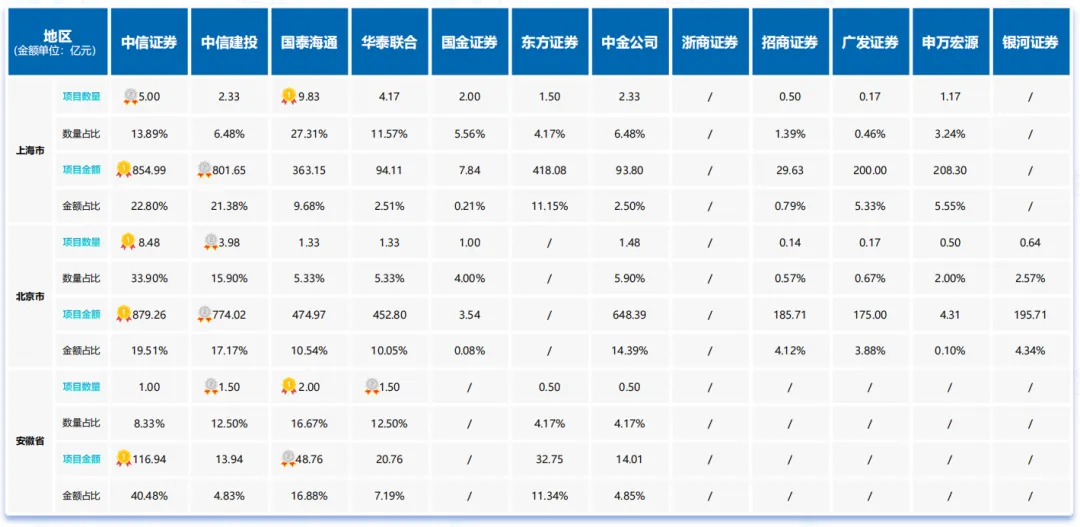The width and height of the screenshot is (1080, 527).
Task: Click the 208.30 cell
Action: coord(950,169)
